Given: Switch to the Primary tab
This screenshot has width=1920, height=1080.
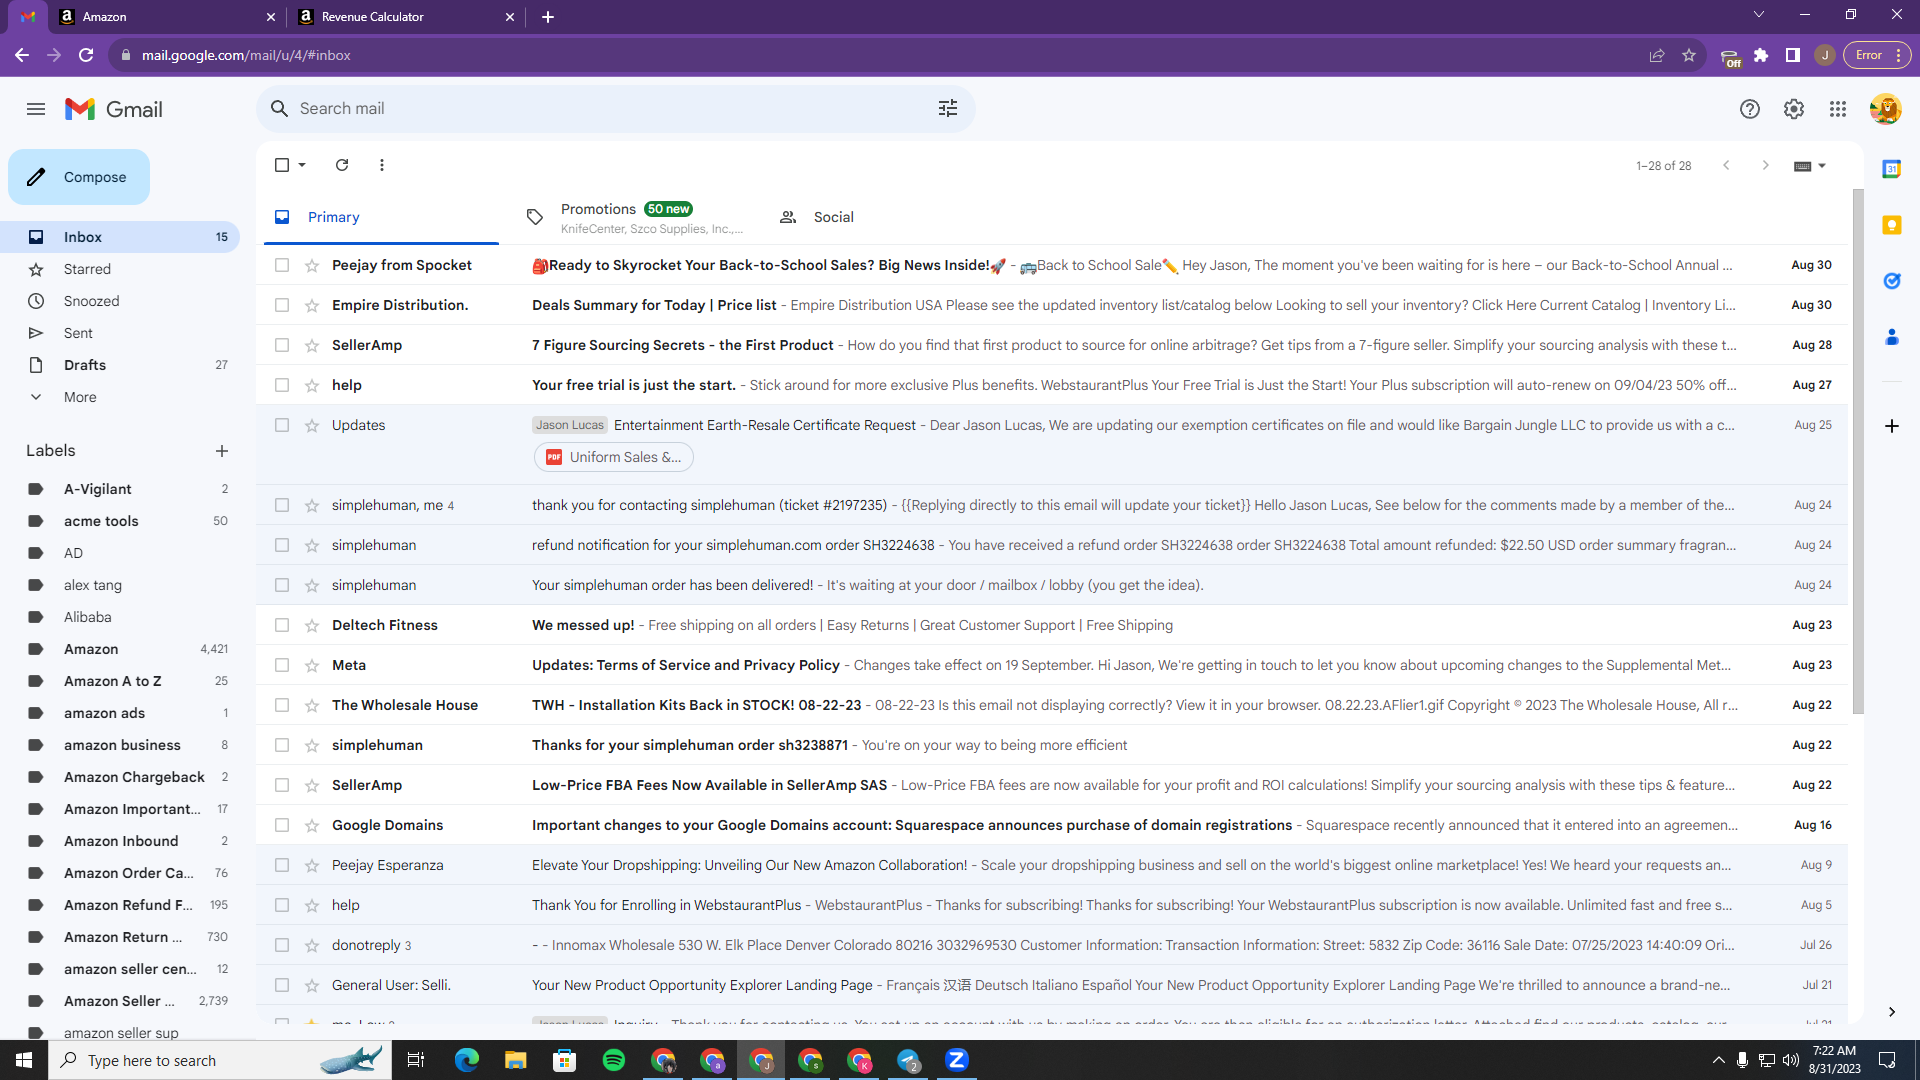Looking at the screenshot, I should (x=381, y=217).
